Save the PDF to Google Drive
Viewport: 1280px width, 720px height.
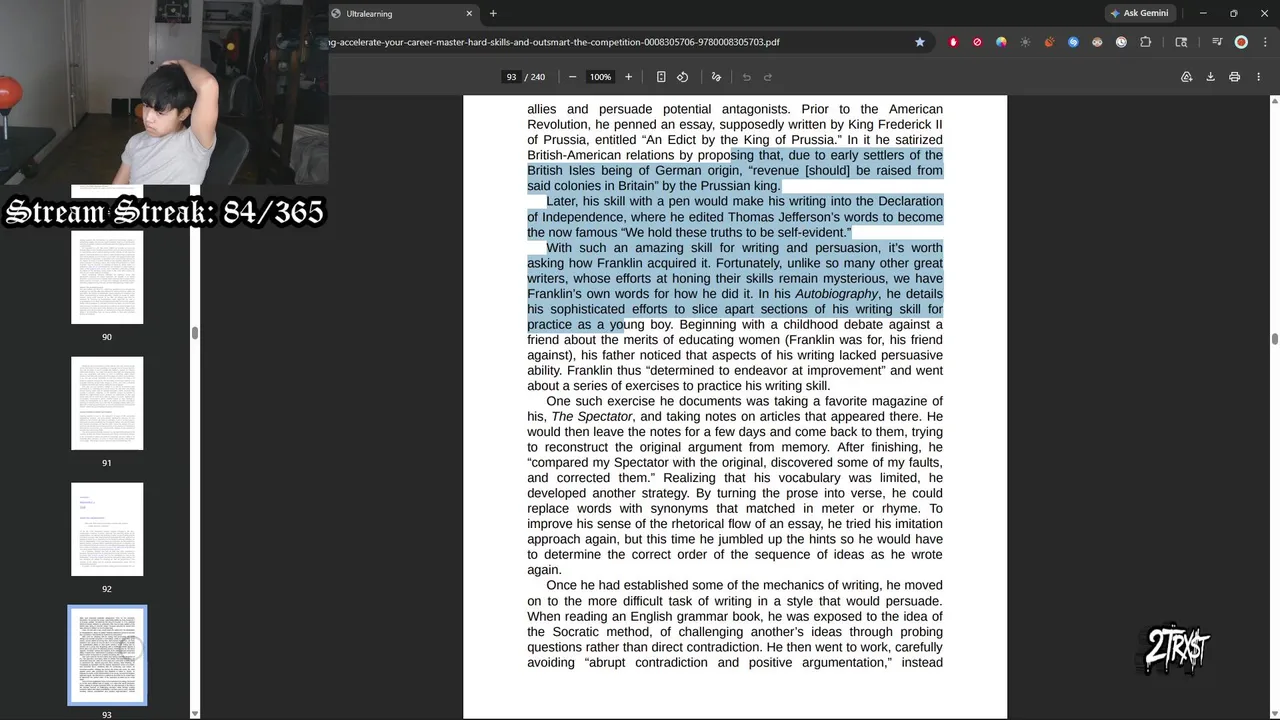[1186, 77]
